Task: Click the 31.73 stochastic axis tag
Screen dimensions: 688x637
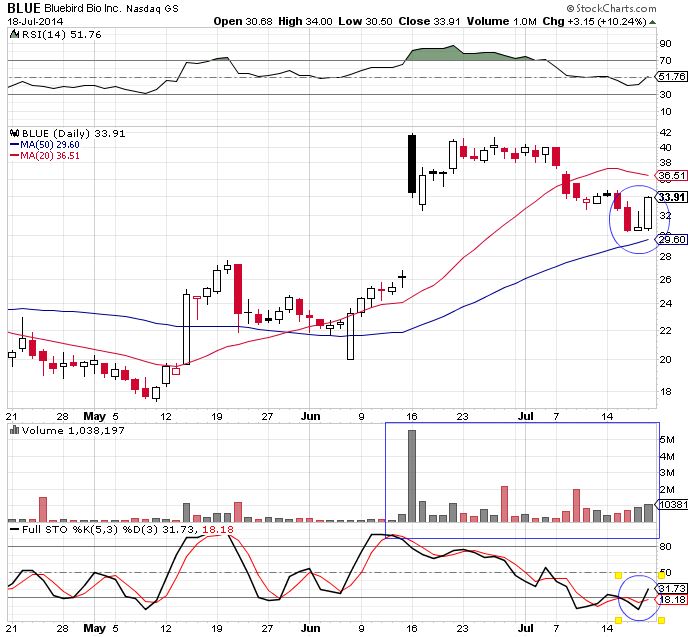Action: pyautogui.click(x=672, y=588)
